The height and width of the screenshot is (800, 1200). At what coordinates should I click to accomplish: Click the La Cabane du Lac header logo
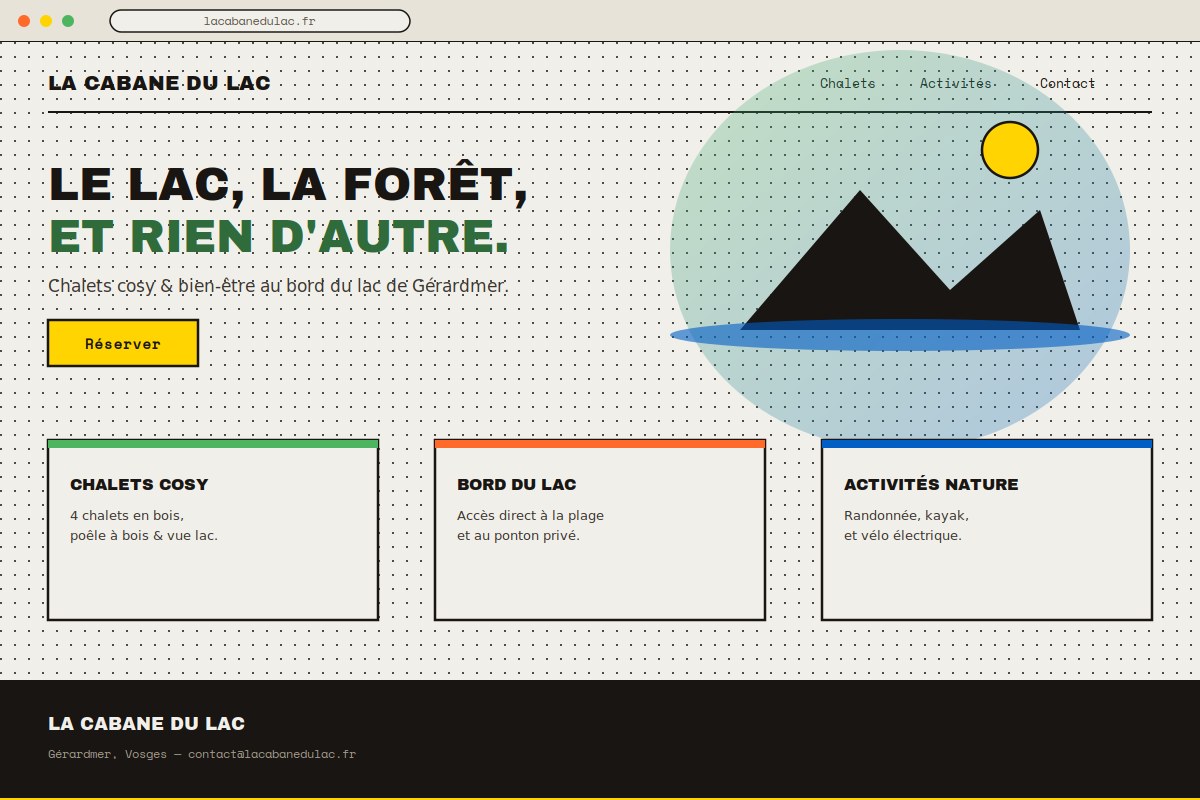click(159, 83)
